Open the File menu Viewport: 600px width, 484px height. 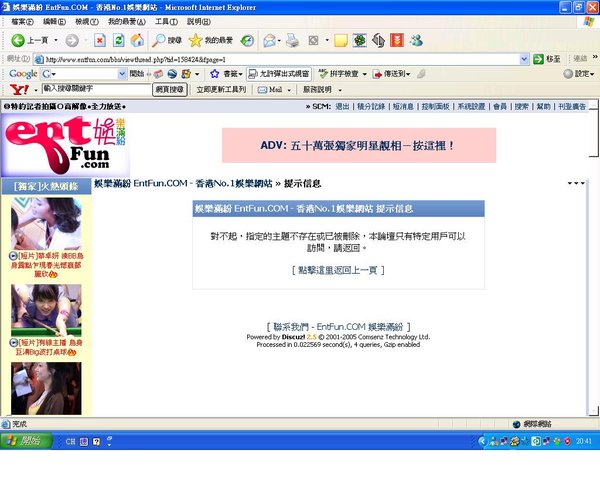point(22,22)
